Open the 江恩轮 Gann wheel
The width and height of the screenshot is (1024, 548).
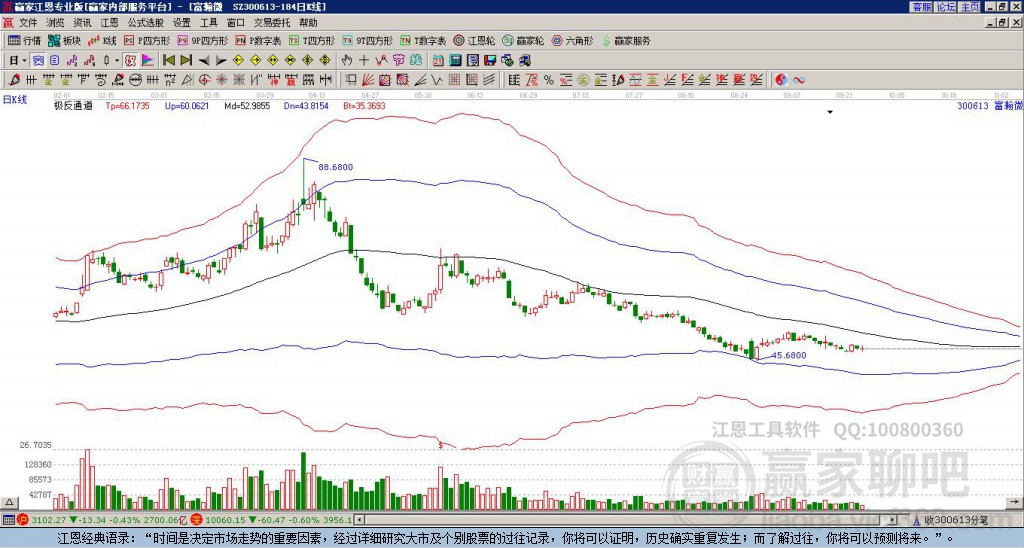tap(474, 40)
